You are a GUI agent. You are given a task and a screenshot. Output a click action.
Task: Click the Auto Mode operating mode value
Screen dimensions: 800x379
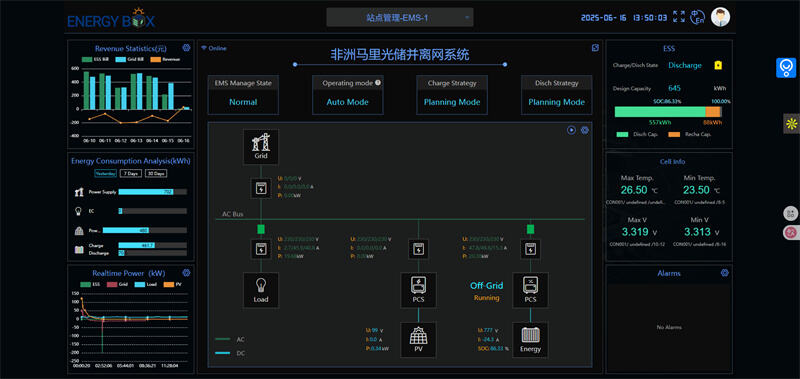(x=347, y=102)
